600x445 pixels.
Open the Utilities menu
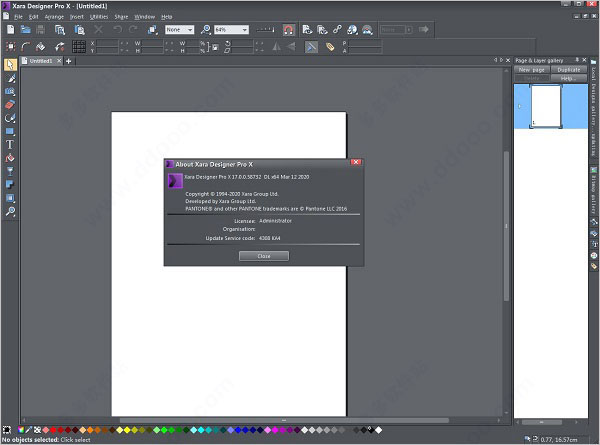(x=99, y=17)
